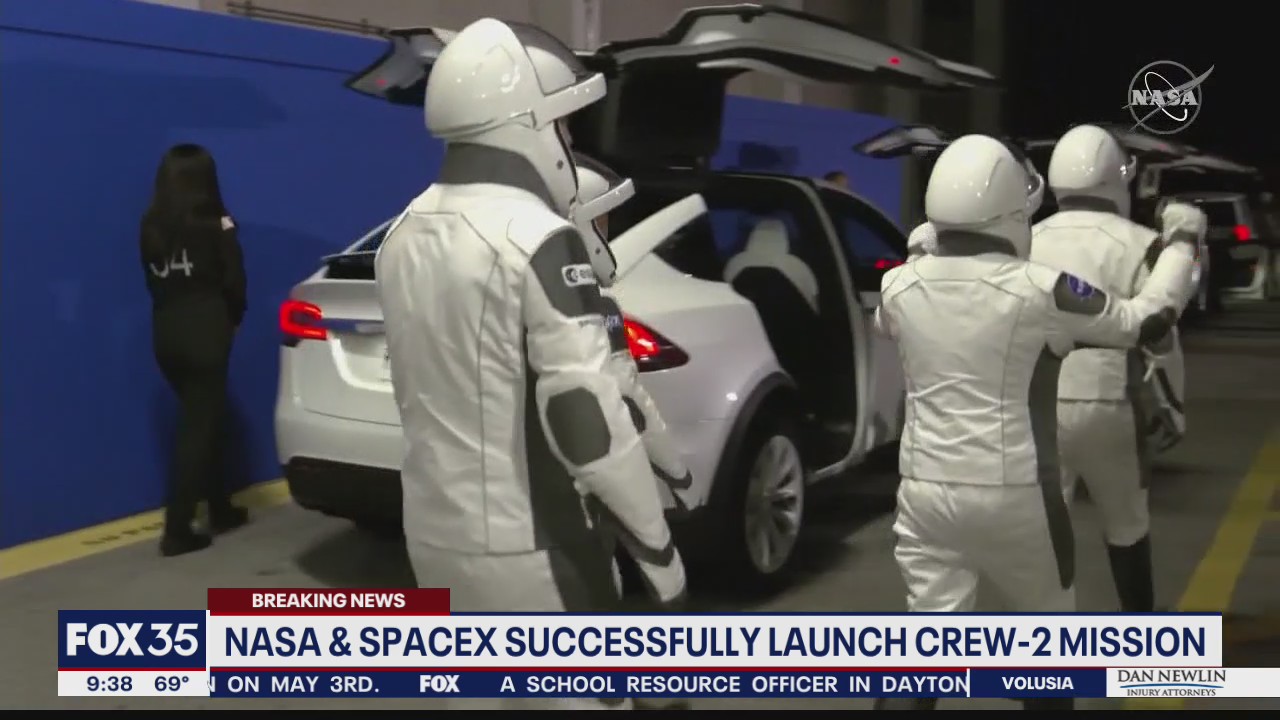Click the ticker text 'A SCHOOL RESOURCE OFFICER IN DAYTON'
This screenshot has width=1280, height=720.
pyautogui.click(x=735, y=684)
